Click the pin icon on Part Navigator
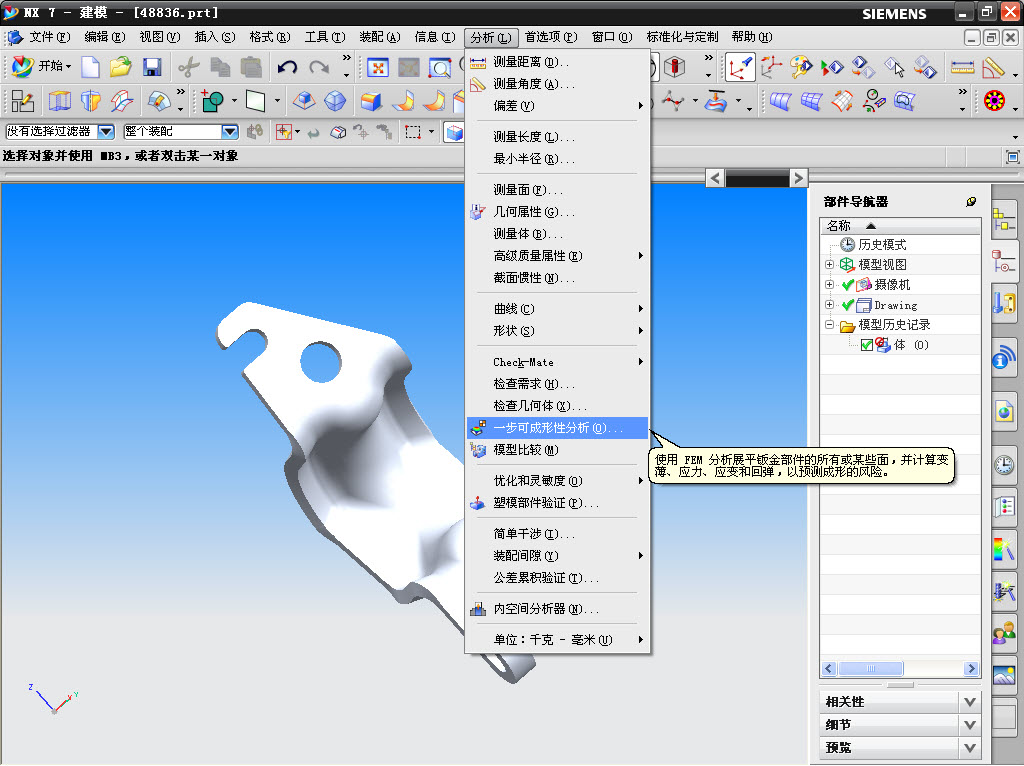Viewport: 1024px width, 766px height. (x=971, y=202)
